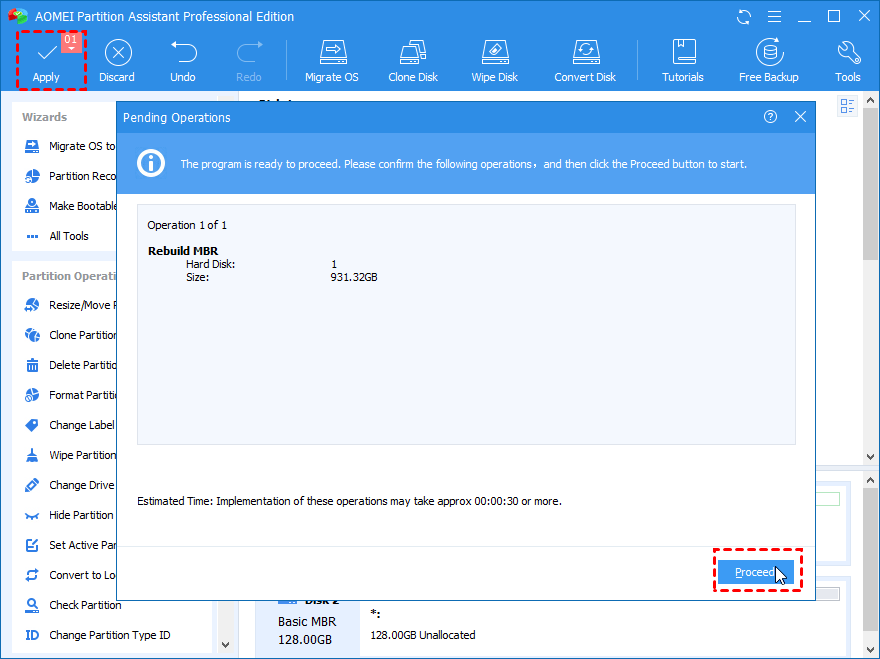Open the Tools wrench icon
Image resolution: width=880 pixels, height=659 pixels.
848,53
